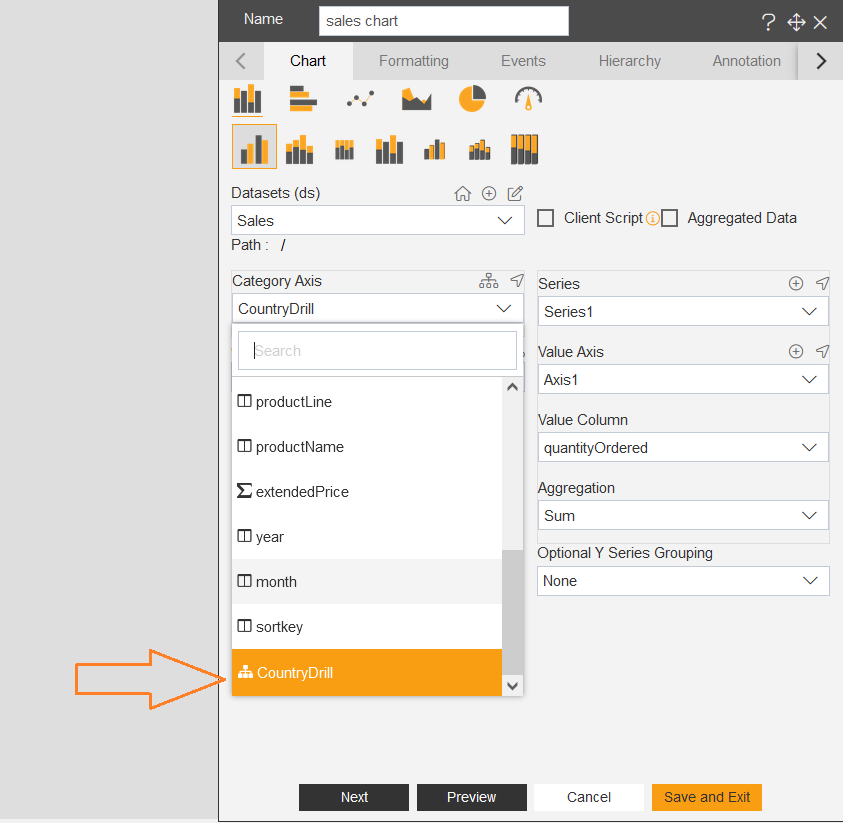Switch to the Formatting tab

coord(413,61)
